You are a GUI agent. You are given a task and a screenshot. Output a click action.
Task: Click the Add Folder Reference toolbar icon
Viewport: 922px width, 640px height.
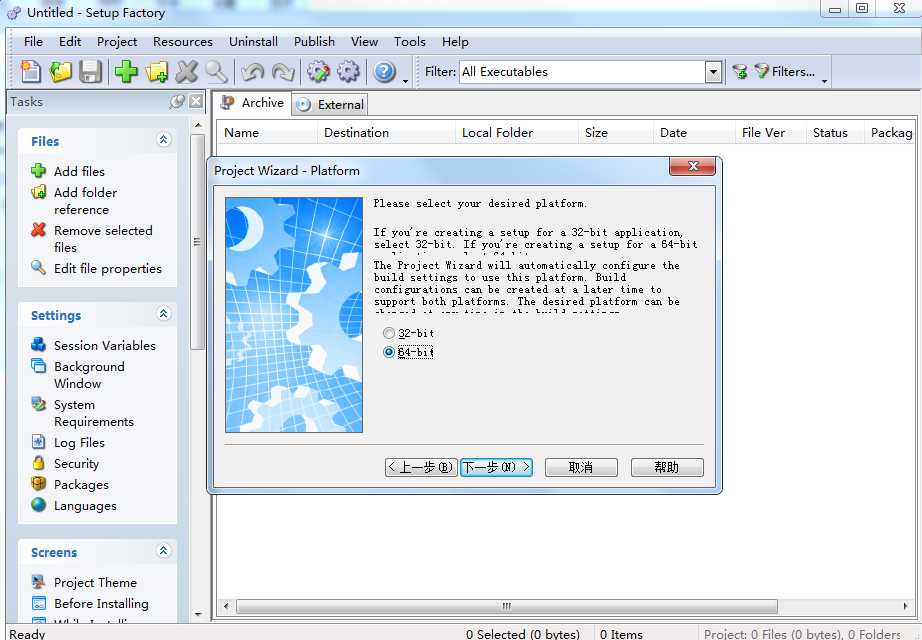click(x=156, y=72)
